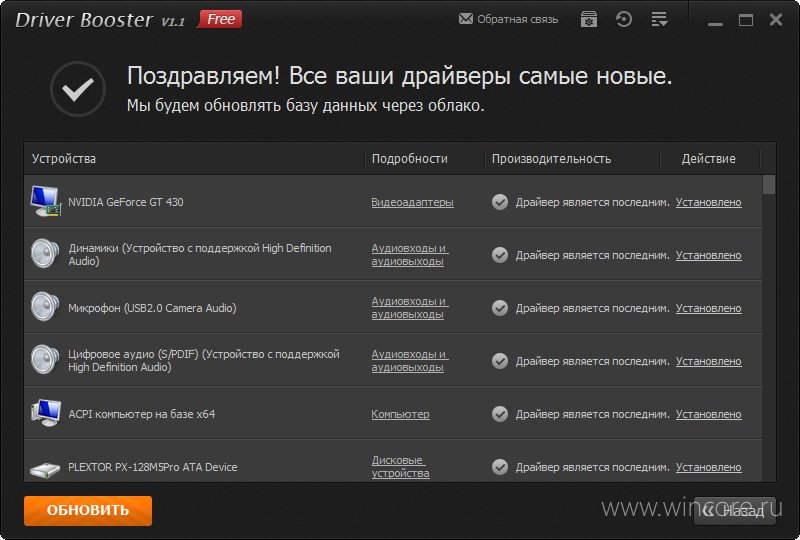Click the Действие column header

(709, 159)
